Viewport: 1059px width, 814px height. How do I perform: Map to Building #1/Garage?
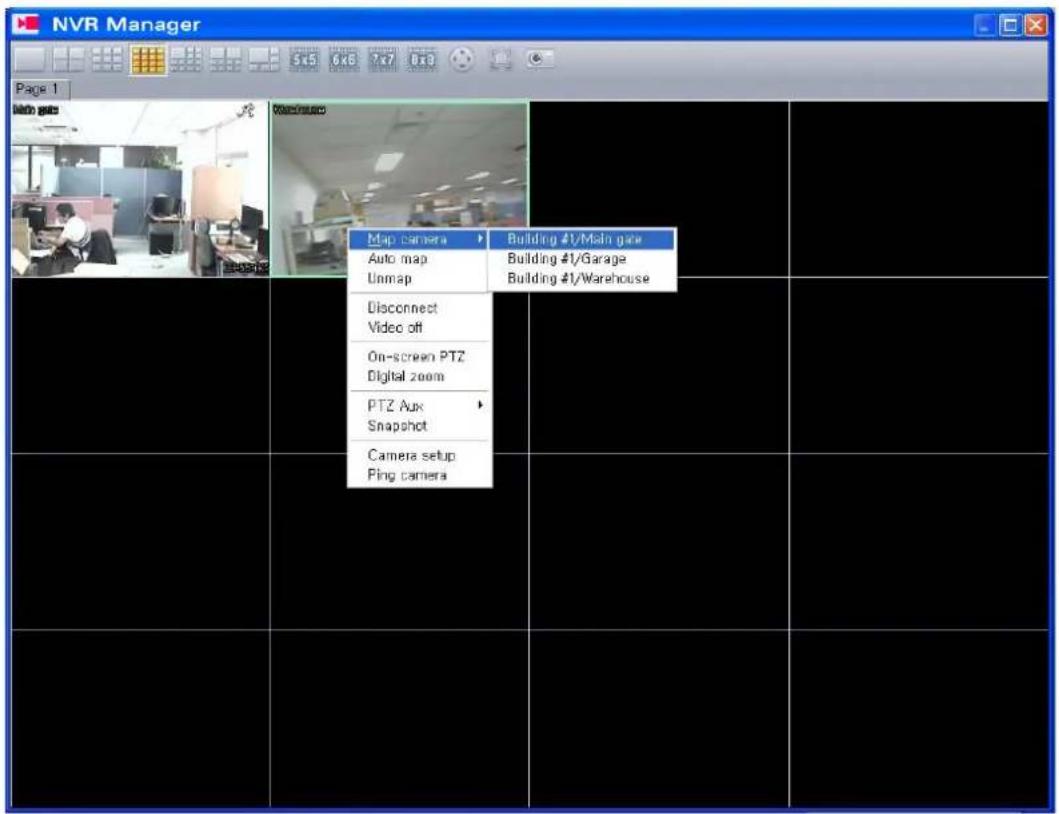[582, 259]
